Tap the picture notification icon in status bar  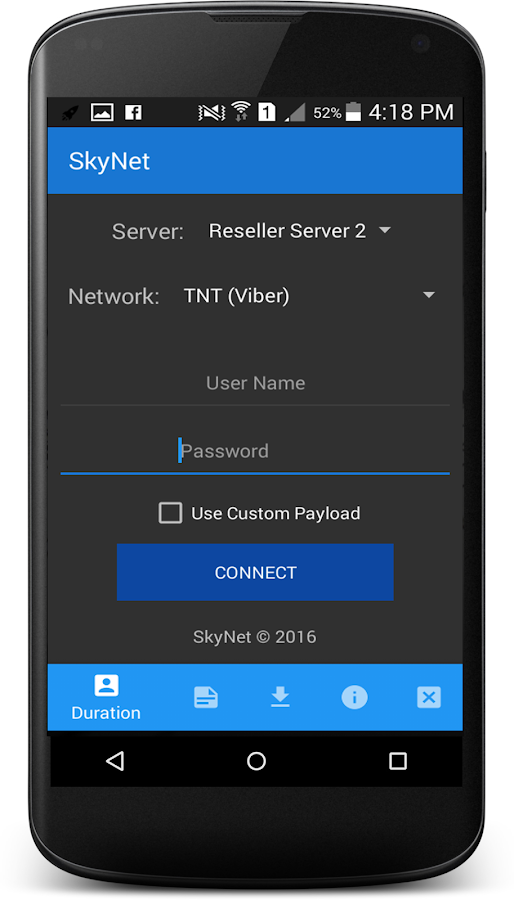(x=102, y=112)
